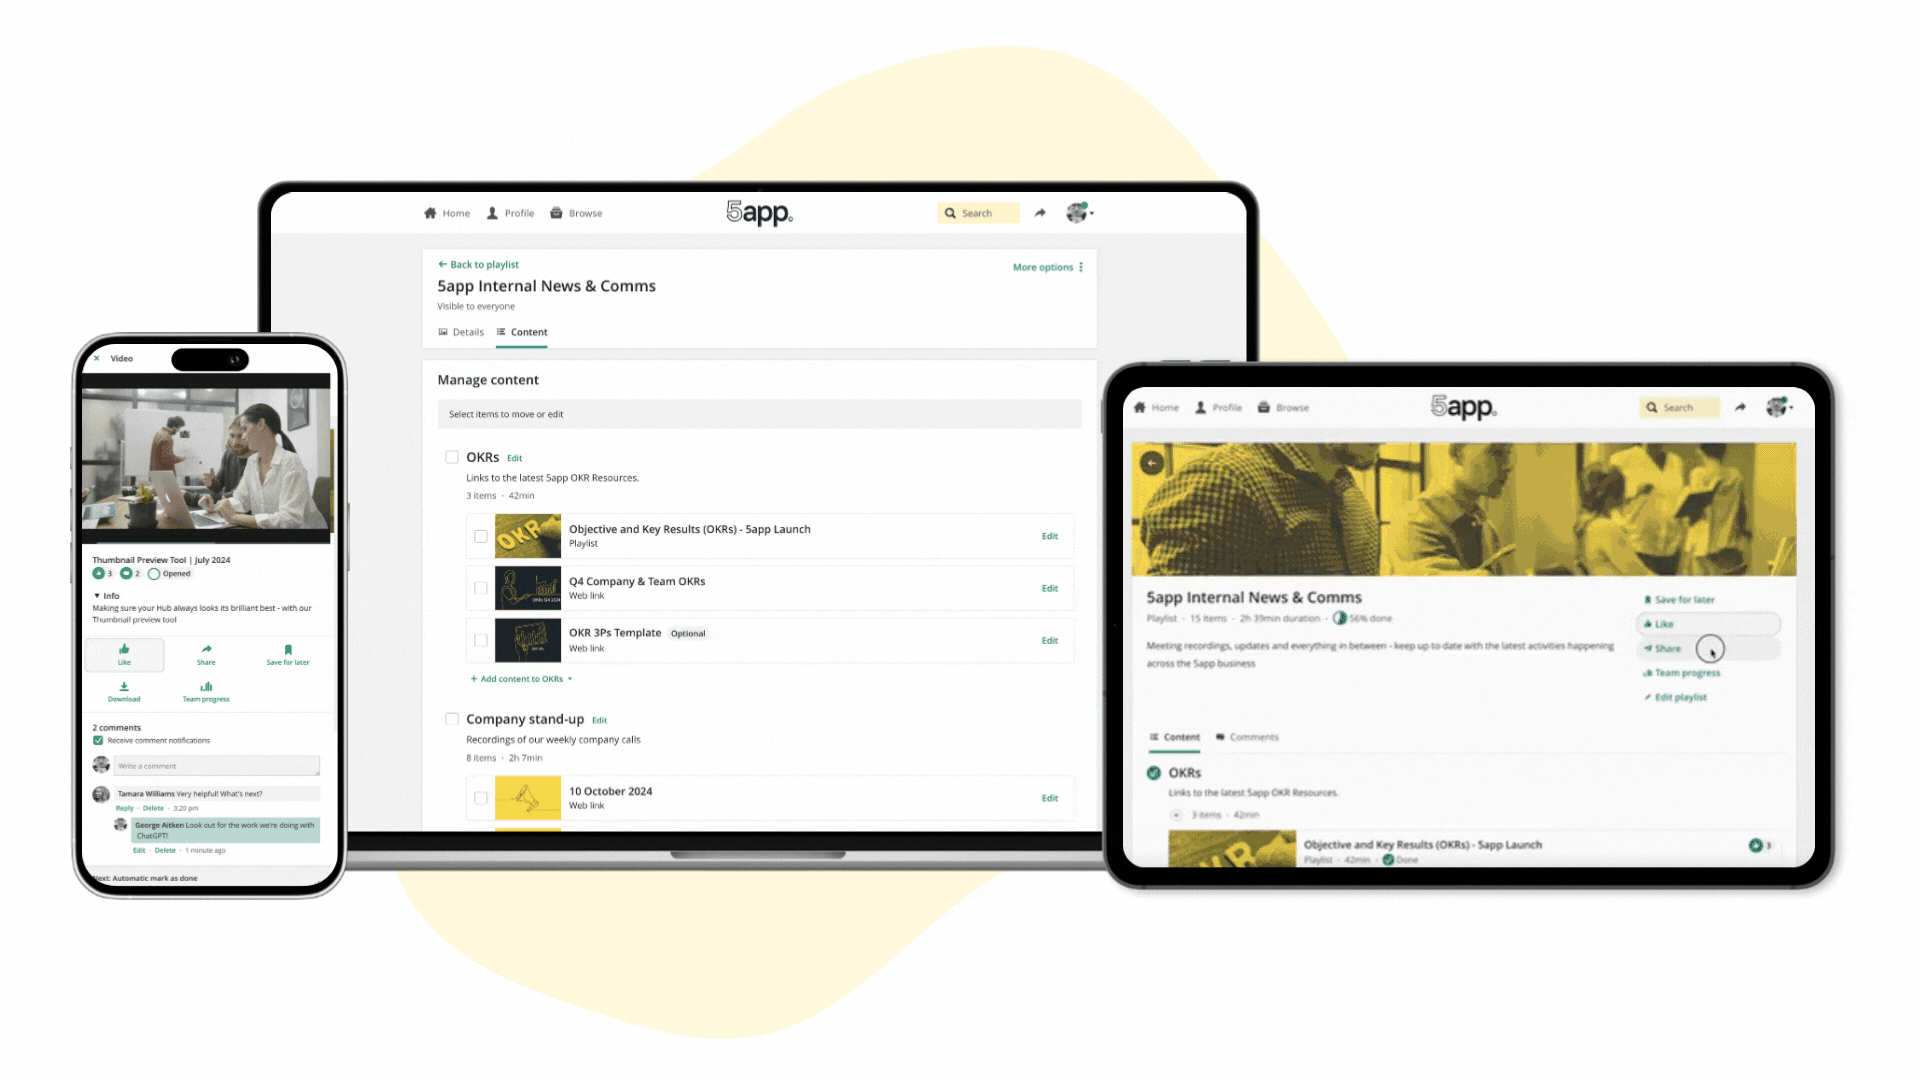This screenshot has height=1080, width=1920.
Task: Switch to the Content tab
Action: coord(525,331)
